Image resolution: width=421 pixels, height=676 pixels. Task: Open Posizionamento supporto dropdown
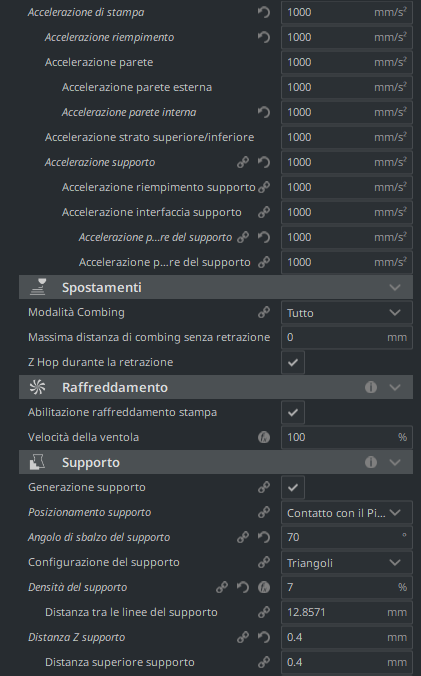pyautogui.click(x=347, y=513)
